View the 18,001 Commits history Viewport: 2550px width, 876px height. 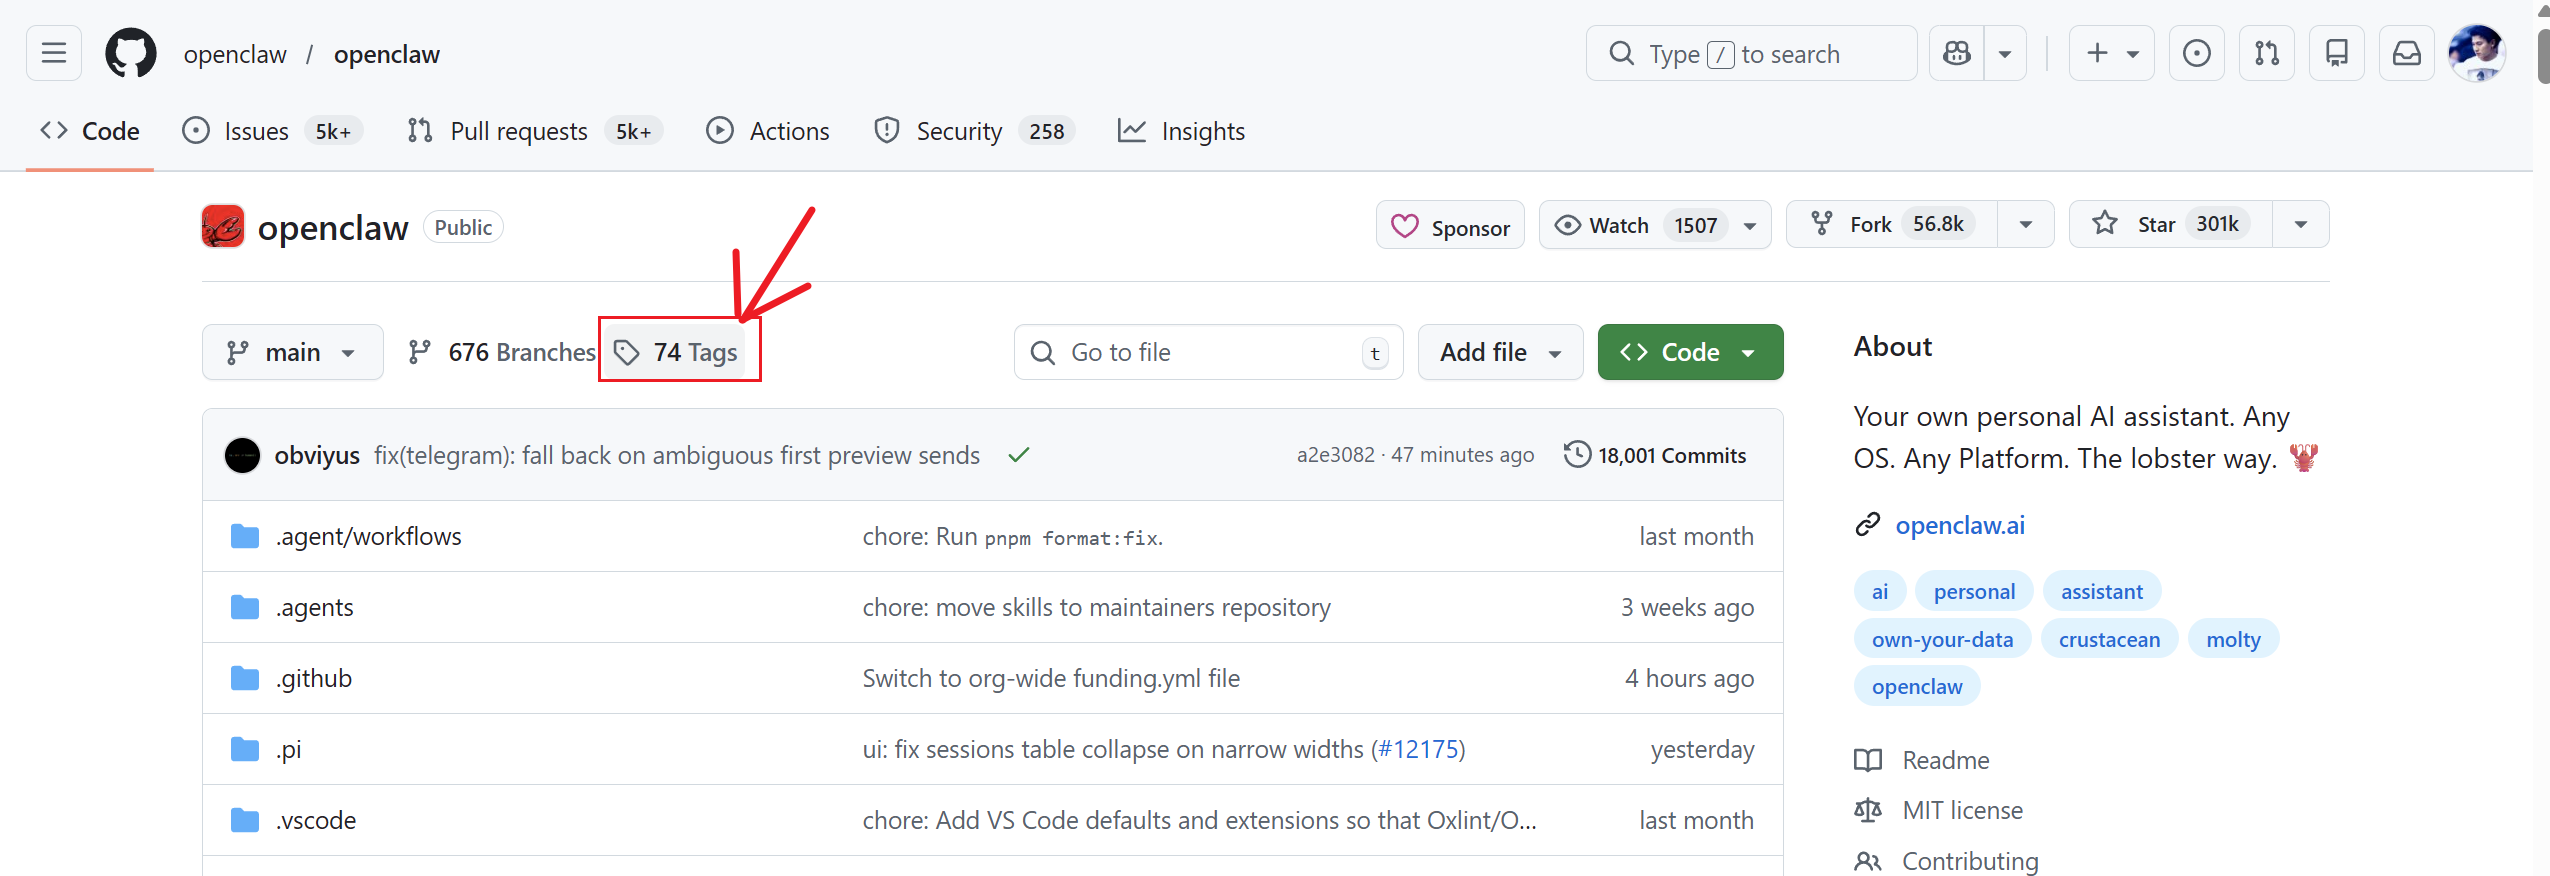point(1656,455)
